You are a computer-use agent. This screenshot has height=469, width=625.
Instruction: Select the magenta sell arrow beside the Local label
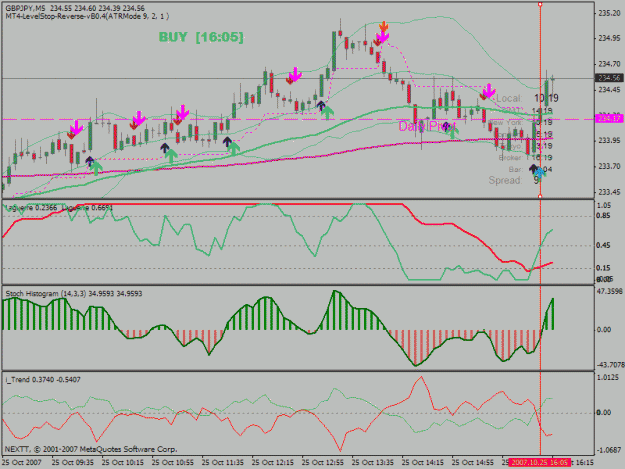[x=489, y=90]
